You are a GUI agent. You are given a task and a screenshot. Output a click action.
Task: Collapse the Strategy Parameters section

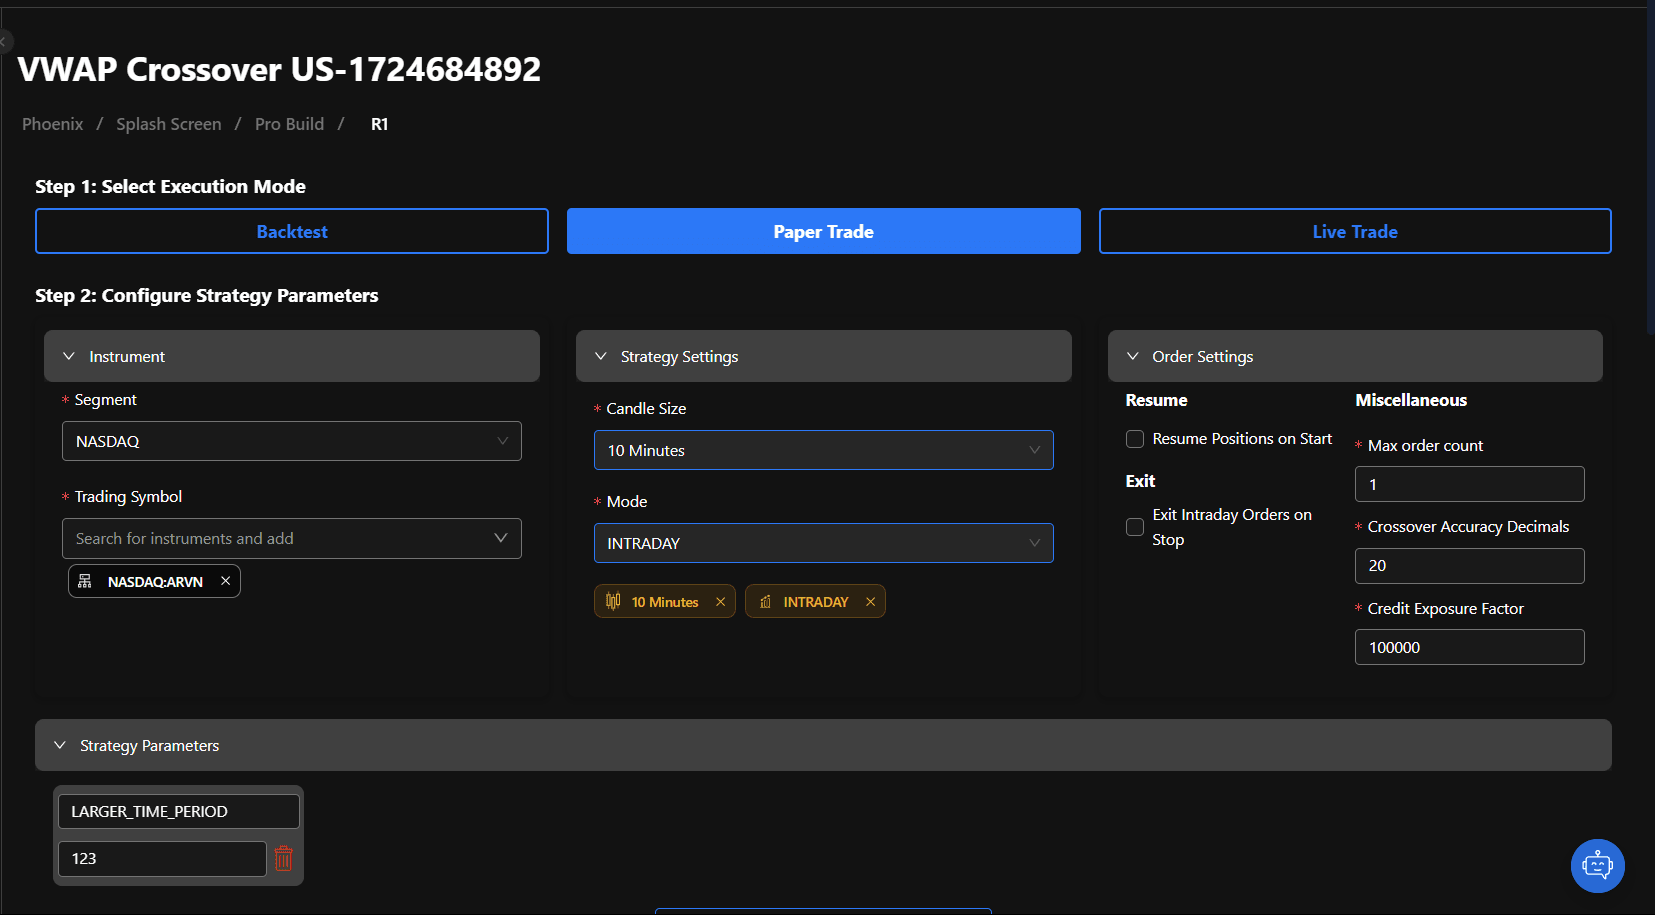coord(60,745)
